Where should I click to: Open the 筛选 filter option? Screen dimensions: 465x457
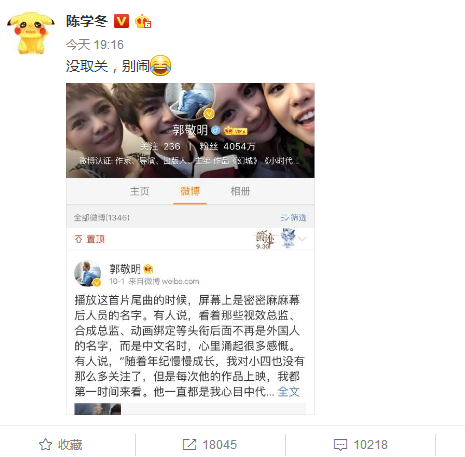(x=293, y=218)
